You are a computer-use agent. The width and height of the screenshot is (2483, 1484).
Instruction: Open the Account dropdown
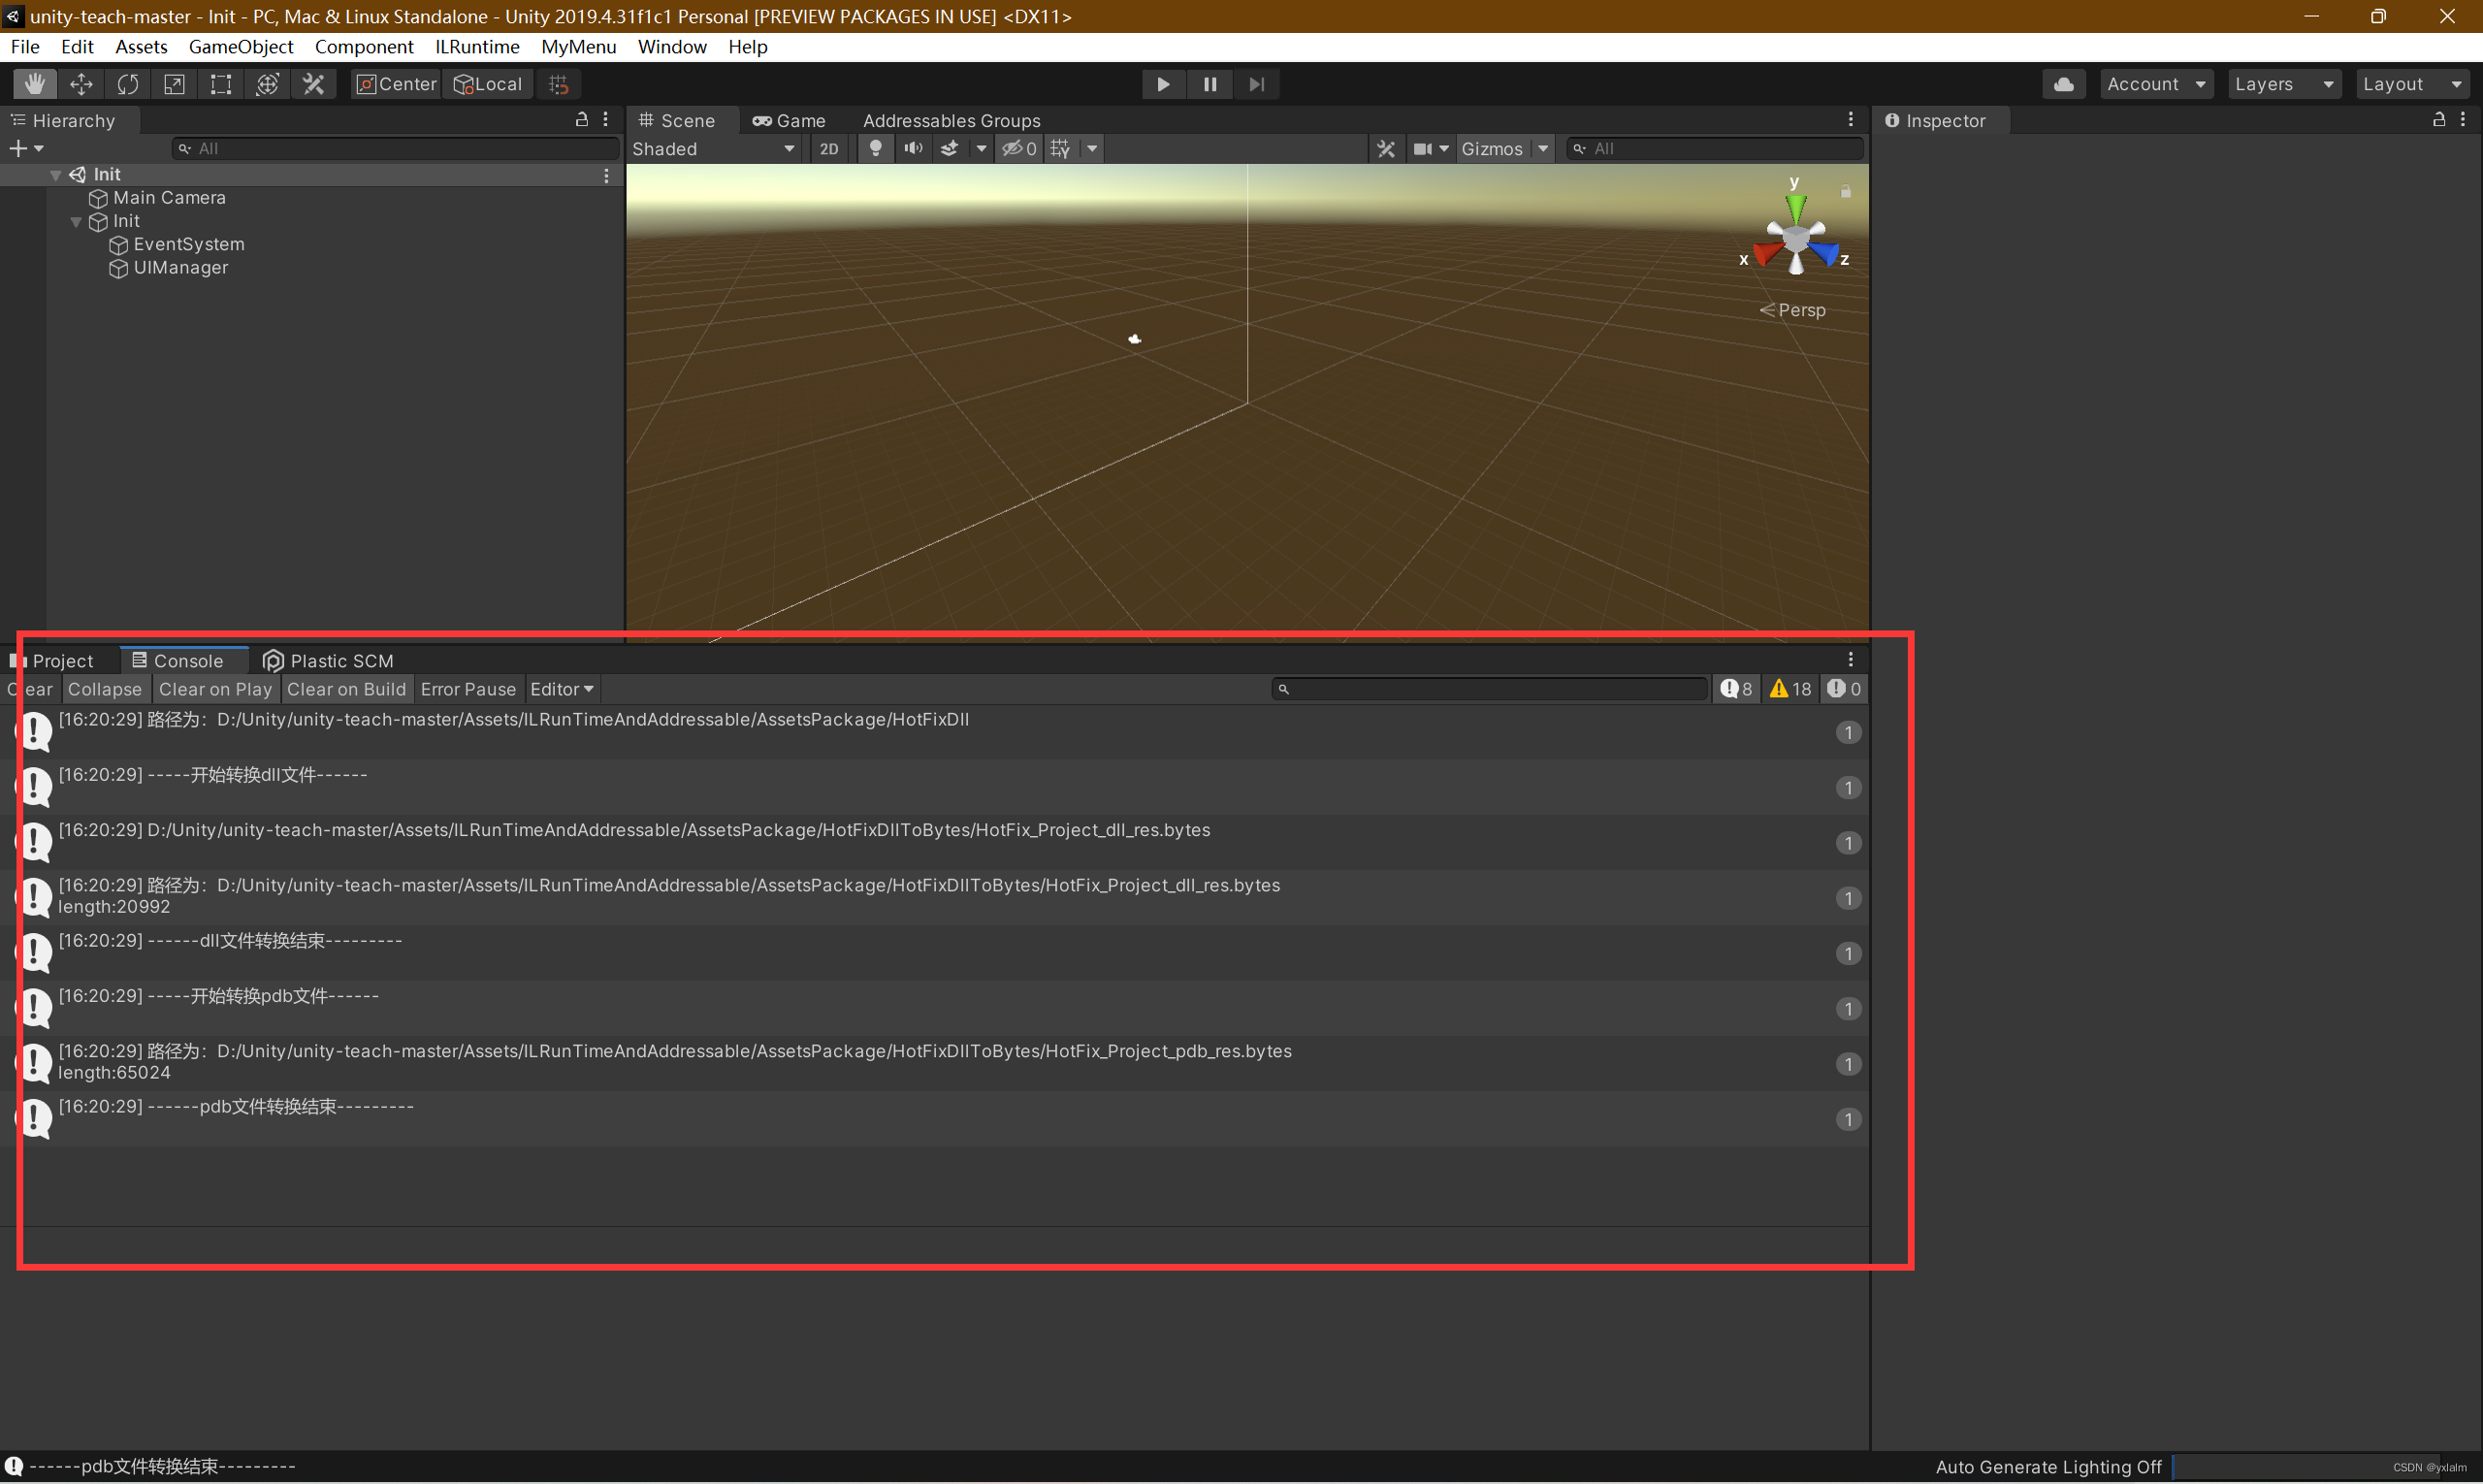tap(2156, 84)
